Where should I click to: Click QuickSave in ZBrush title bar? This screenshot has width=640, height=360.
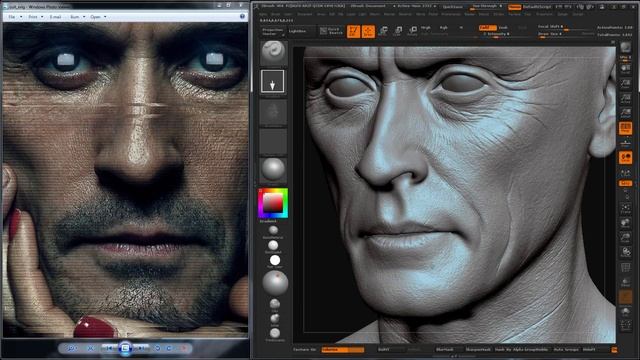452,7
